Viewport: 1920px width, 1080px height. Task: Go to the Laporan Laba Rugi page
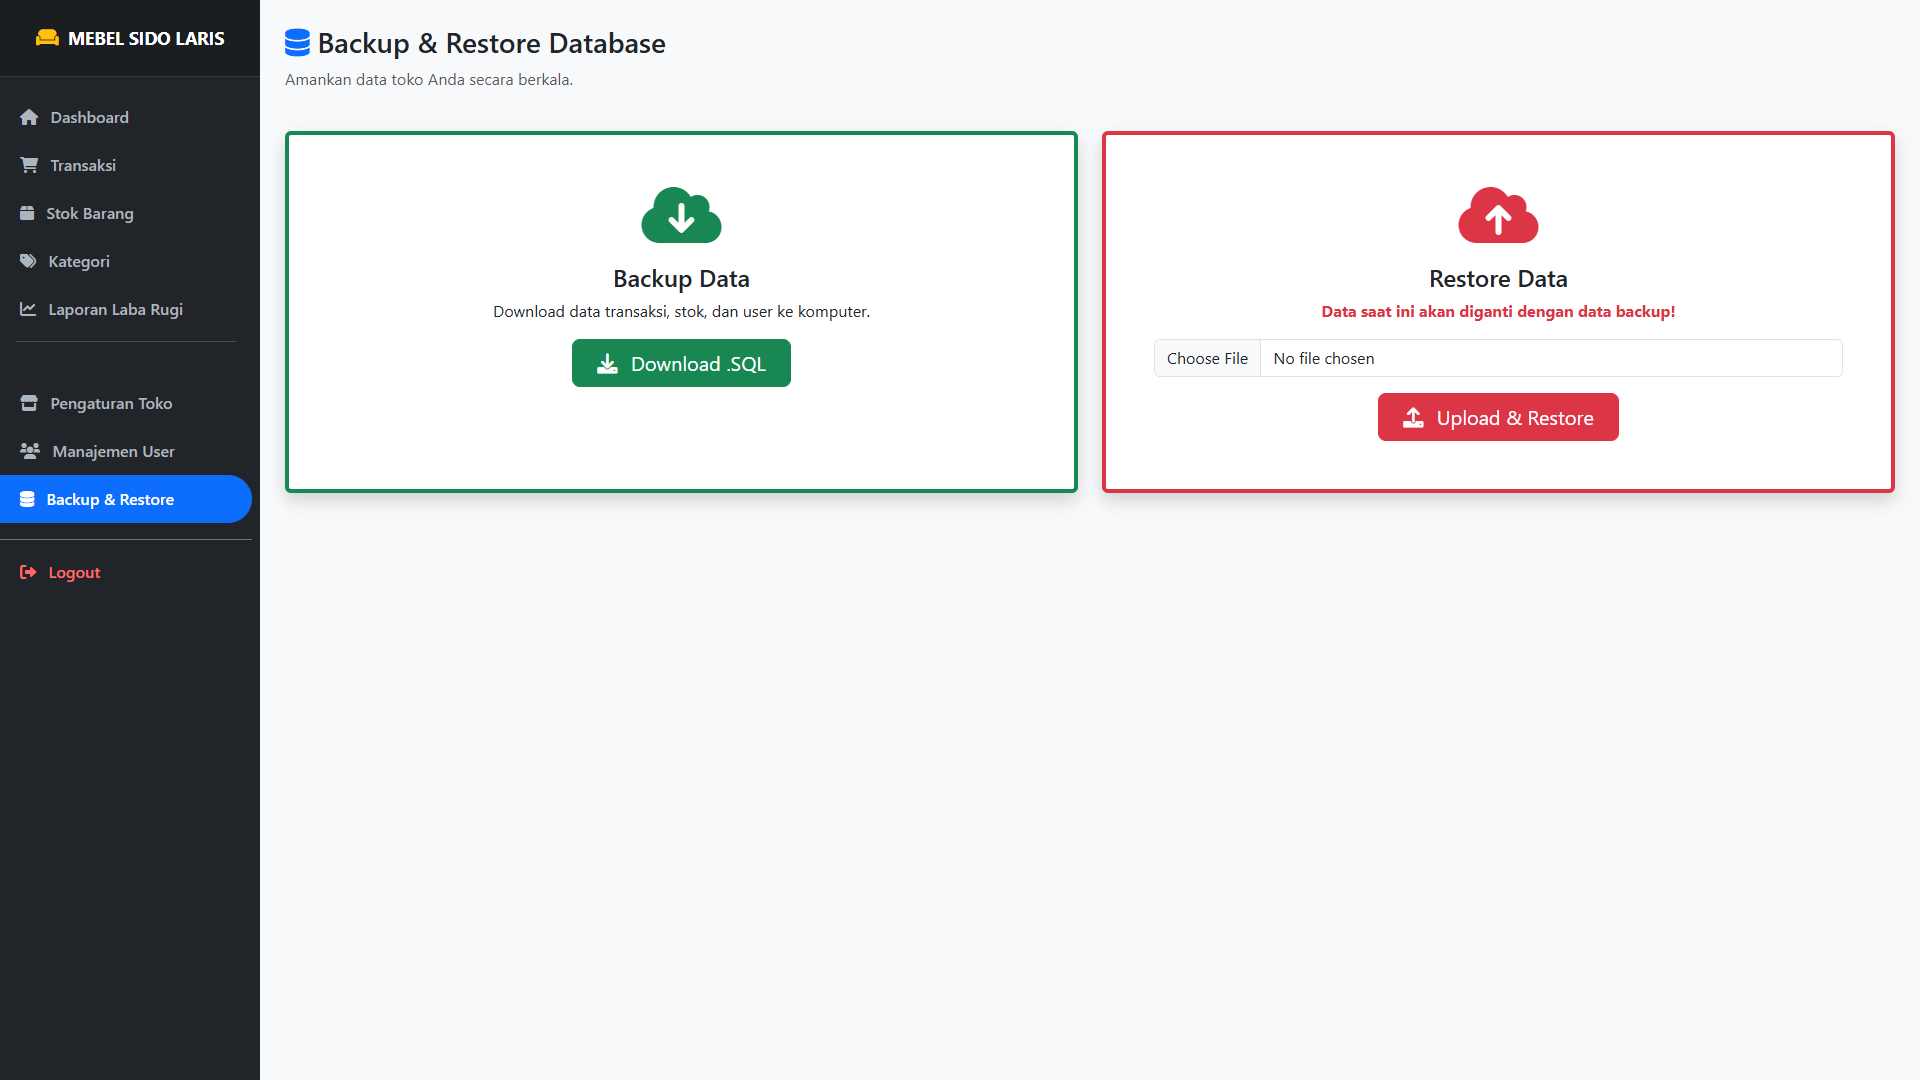click(115, 309)
